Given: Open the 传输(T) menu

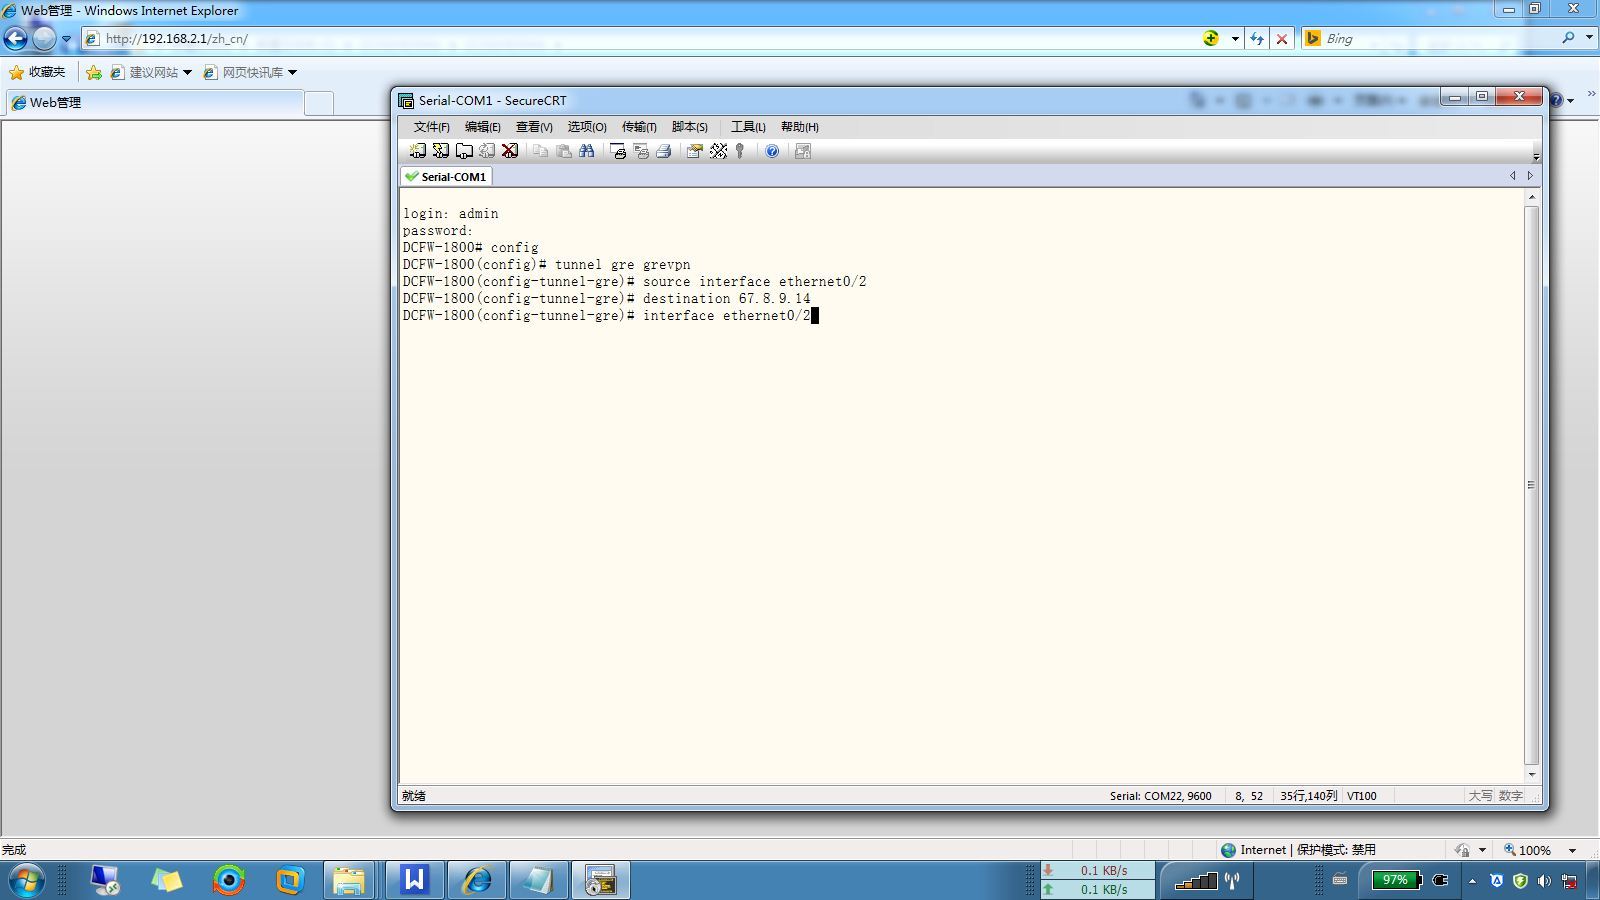Looking at the screenshot, I should 639,127.
